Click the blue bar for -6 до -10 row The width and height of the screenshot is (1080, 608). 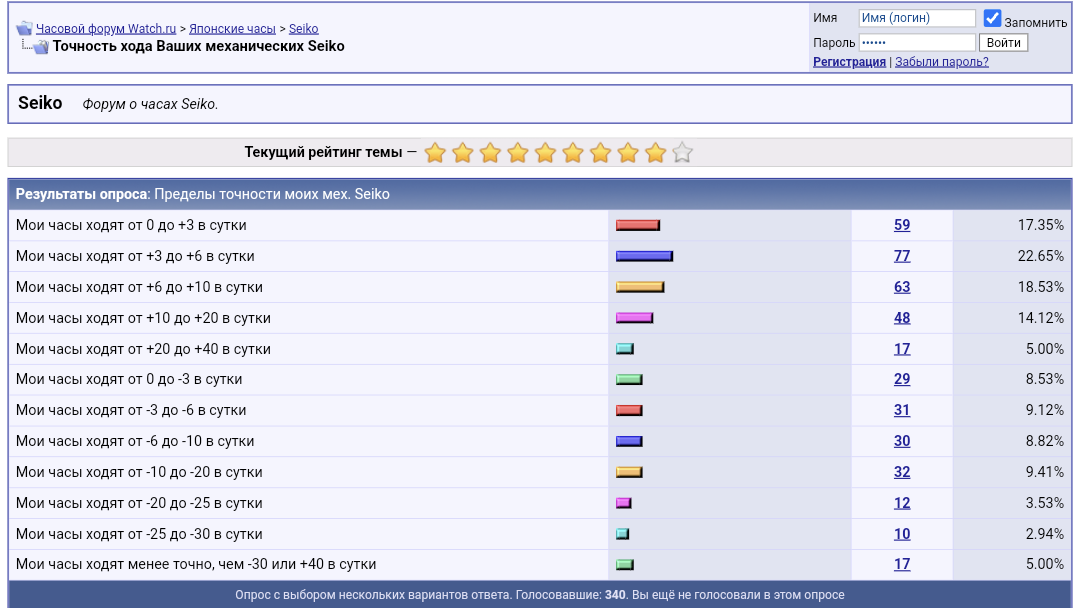click(x=629, y=441)
